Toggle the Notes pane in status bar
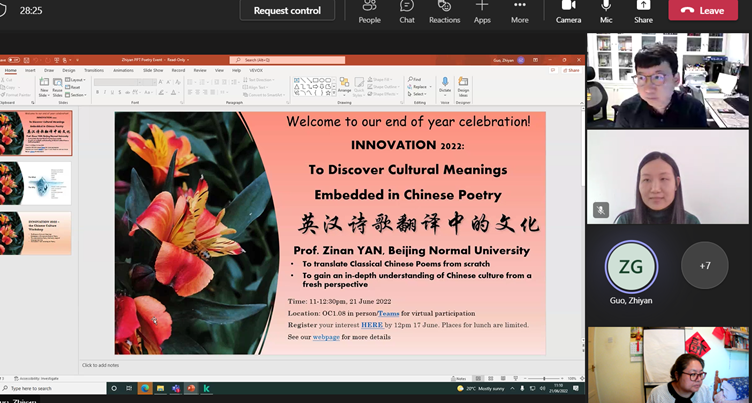752x403 pixels. pyautogui.click(x=461, y=378)
